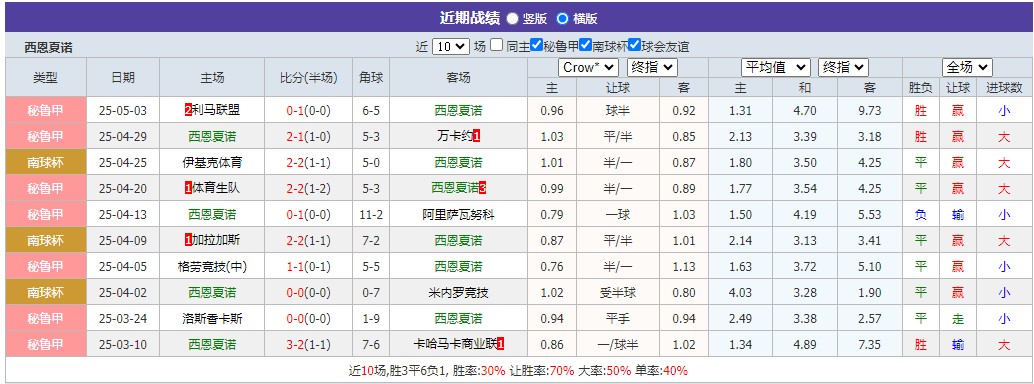Click score 2-1(1-0) on 25-04-29 row
This screenshot has height=384, width=1034.
tap(309, 137)
